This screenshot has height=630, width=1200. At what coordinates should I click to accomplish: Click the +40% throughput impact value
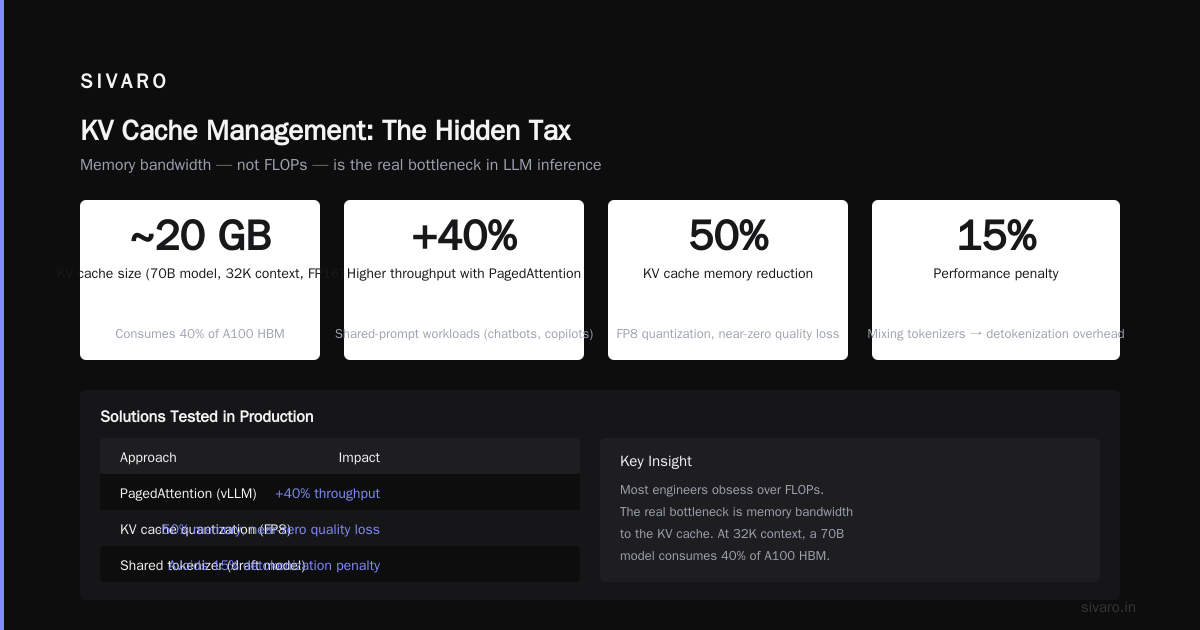click(x=328, y=494)
